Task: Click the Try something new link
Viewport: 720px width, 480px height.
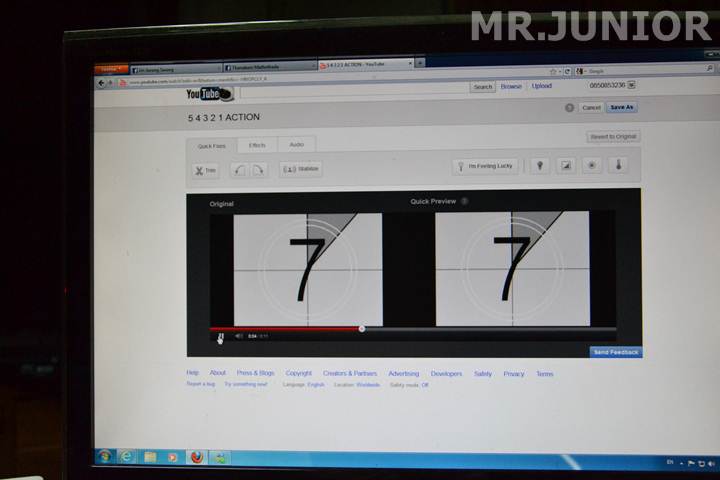Action: click(x=246, y=384)
